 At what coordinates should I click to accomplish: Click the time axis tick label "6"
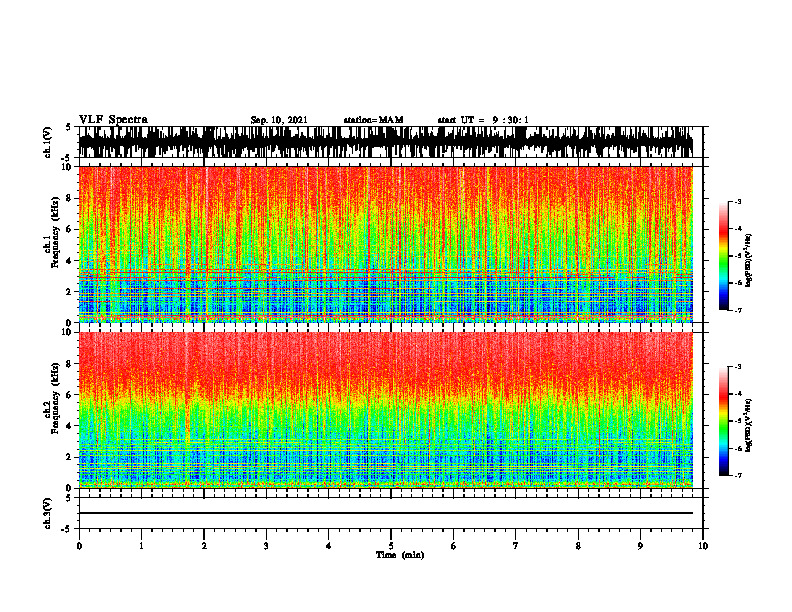[453, 546]
